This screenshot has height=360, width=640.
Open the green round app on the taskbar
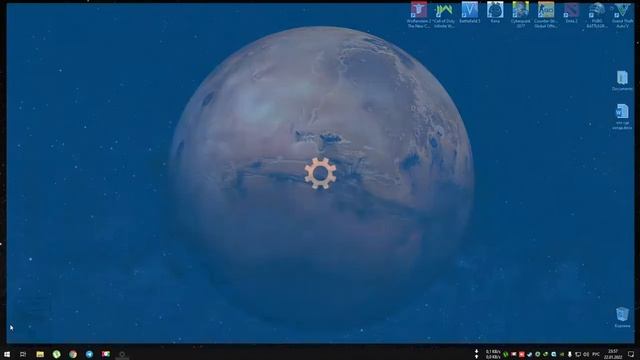tap(56, 354)
